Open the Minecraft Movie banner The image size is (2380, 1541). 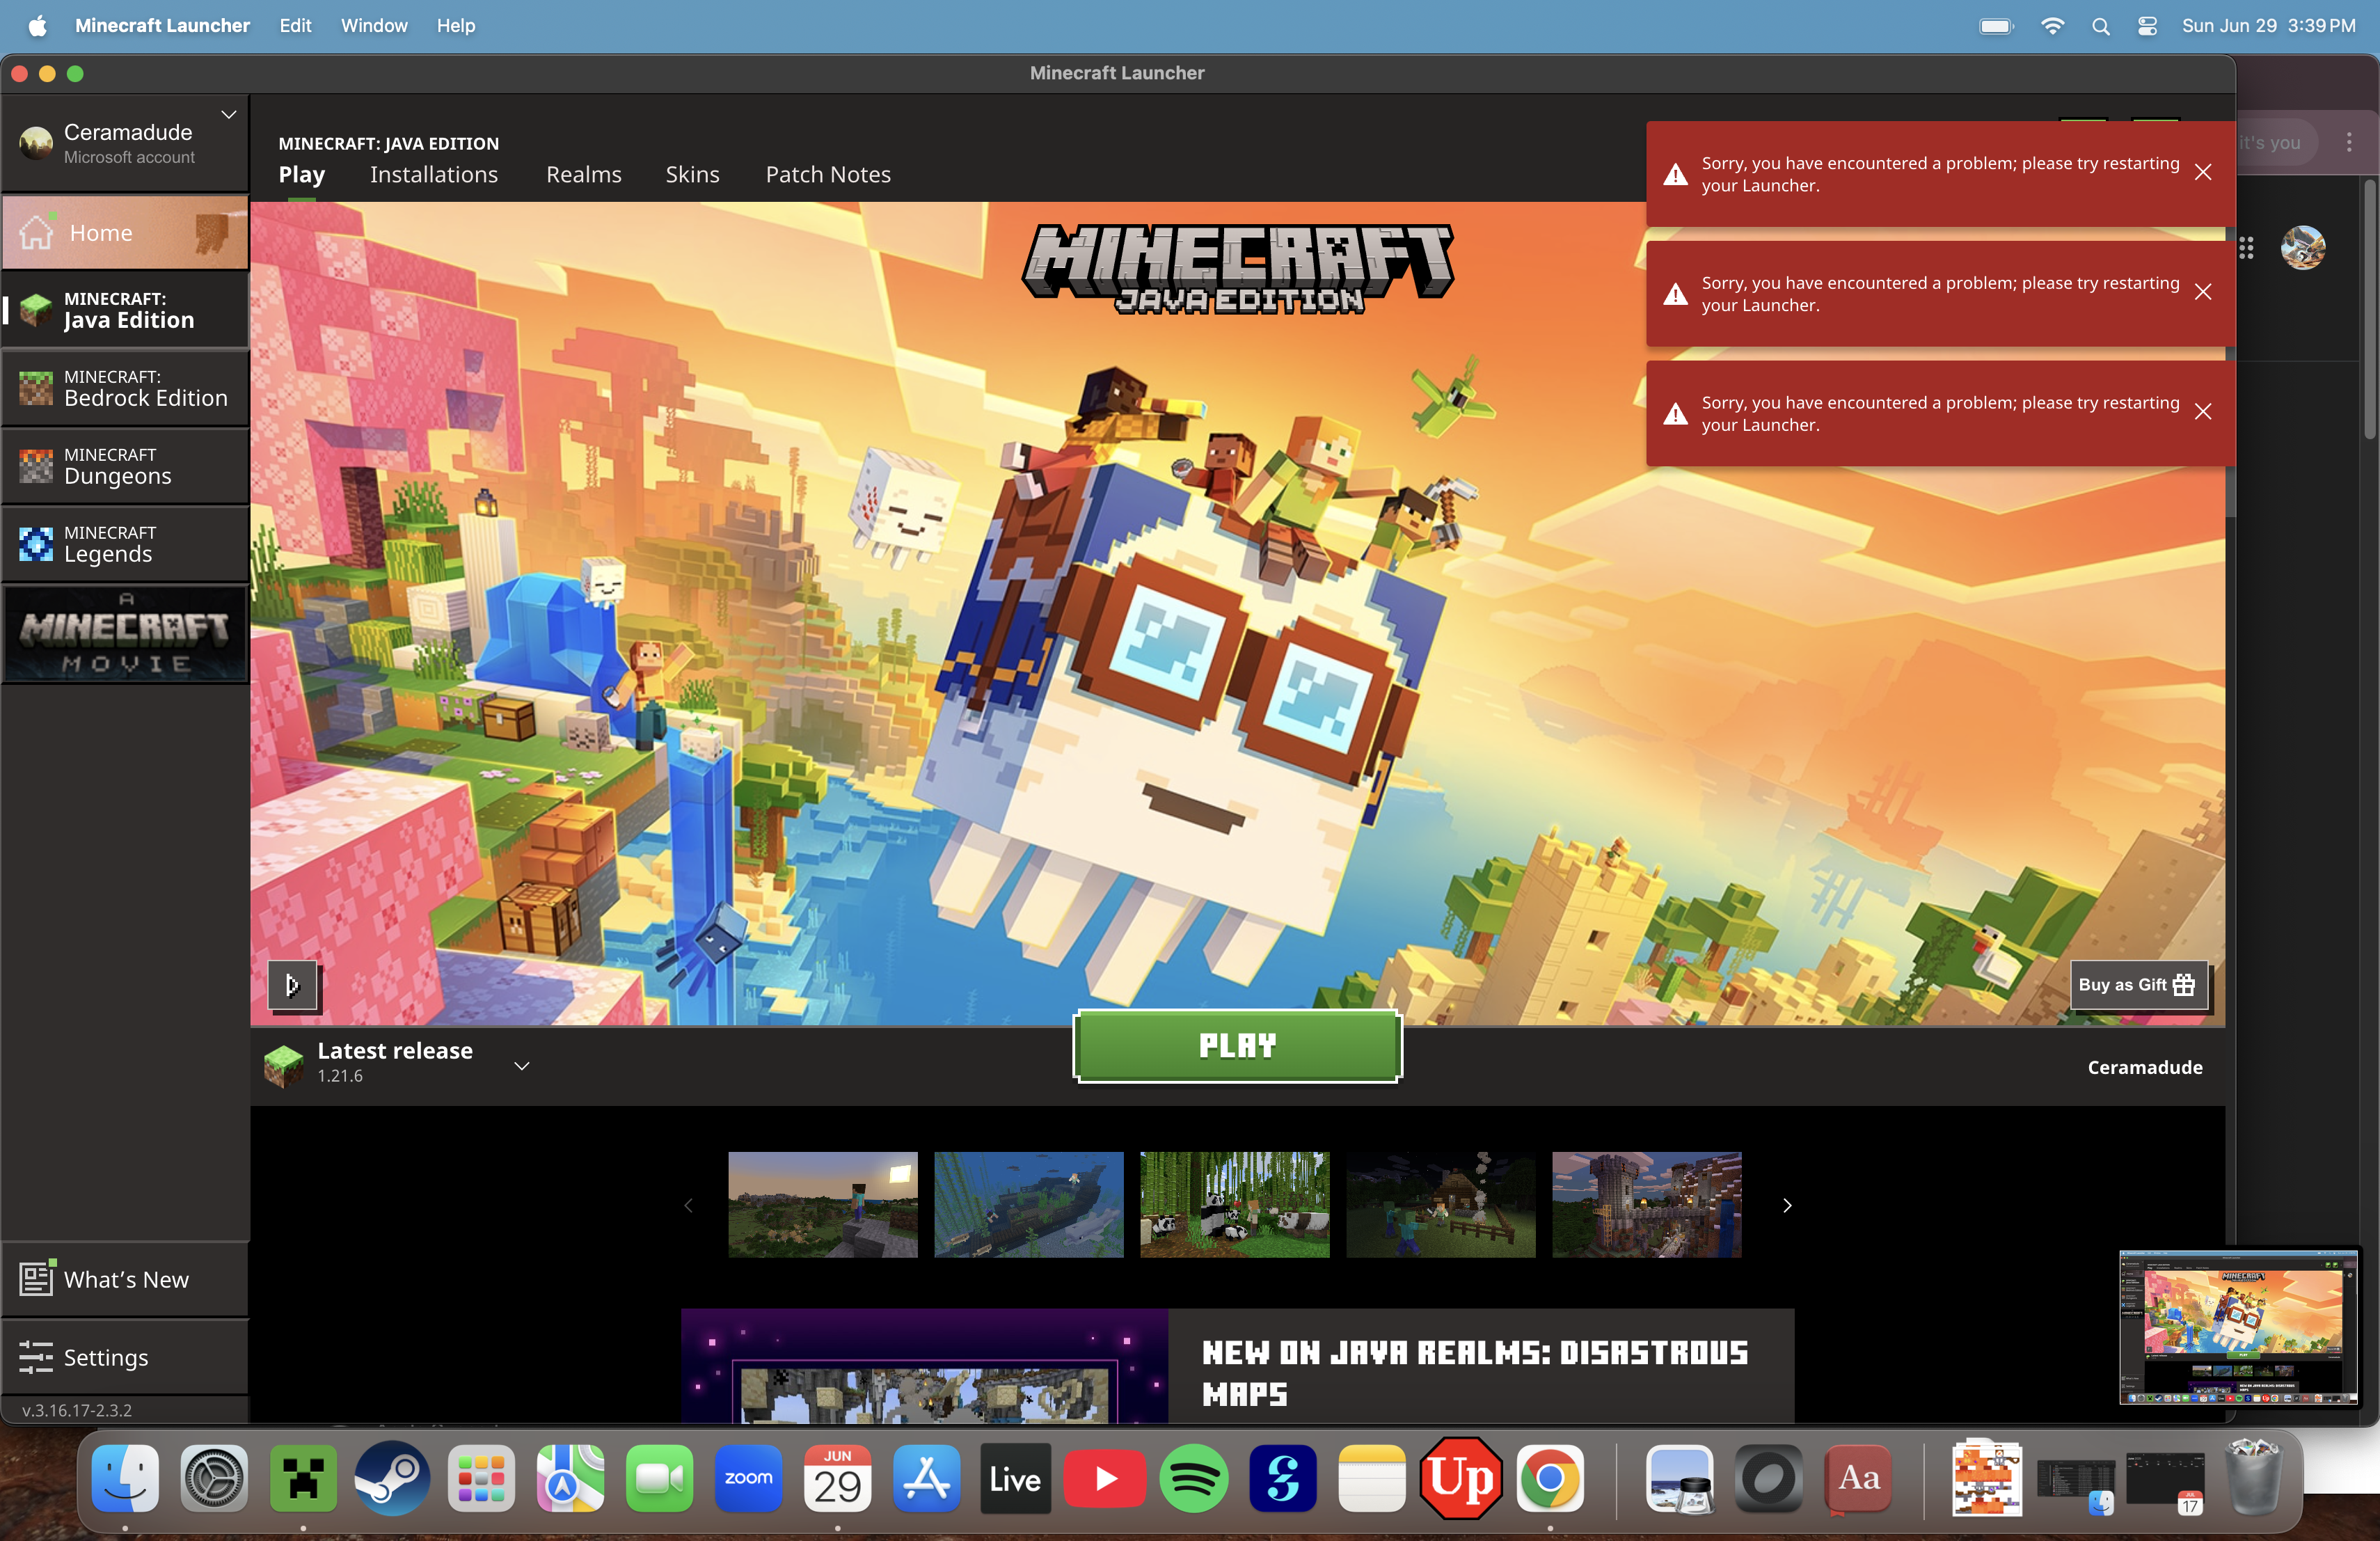tap(125, 634)
